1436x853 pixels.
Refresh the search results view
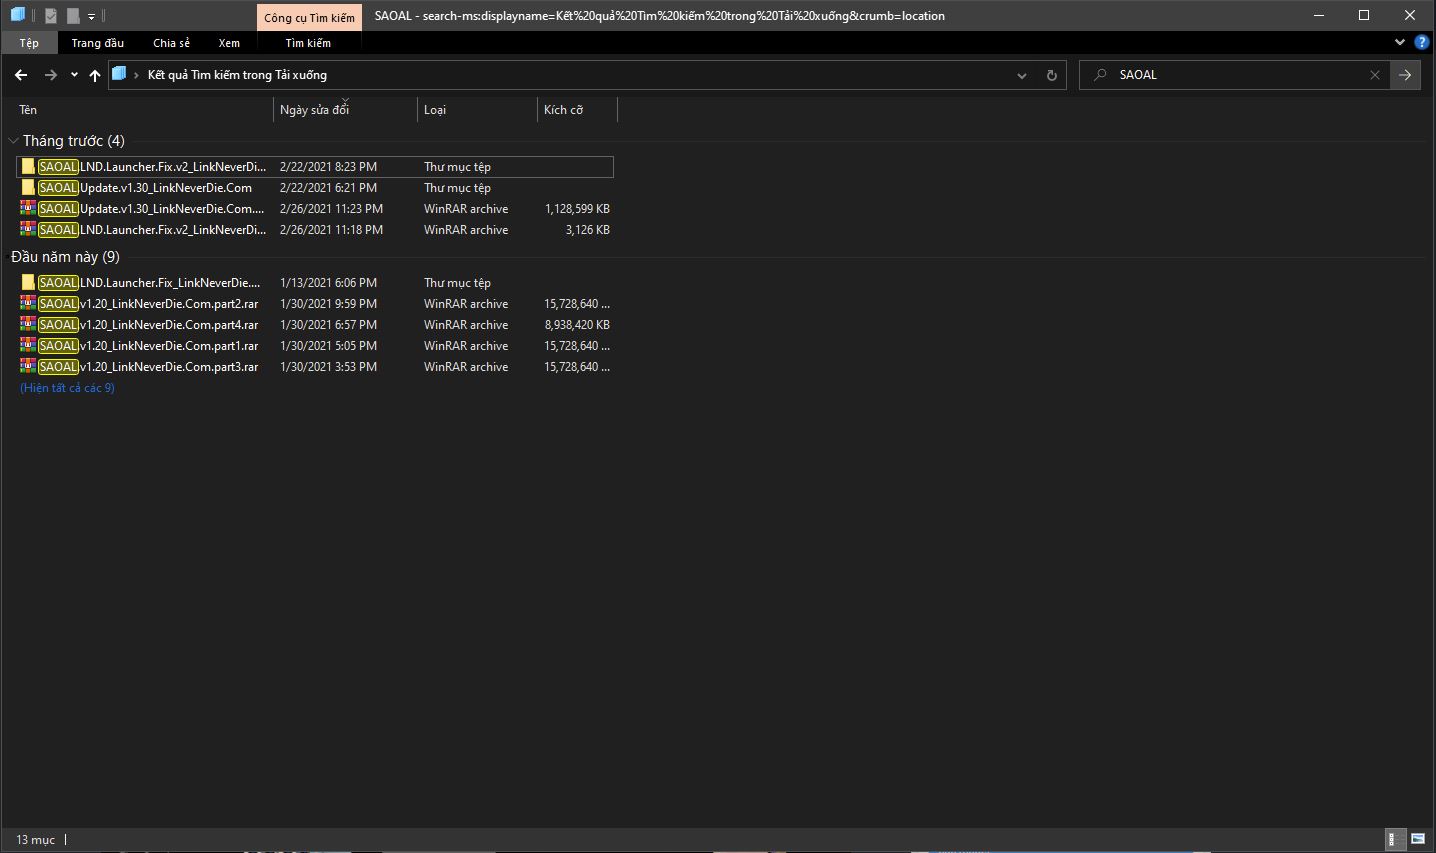click(1051, 75)
